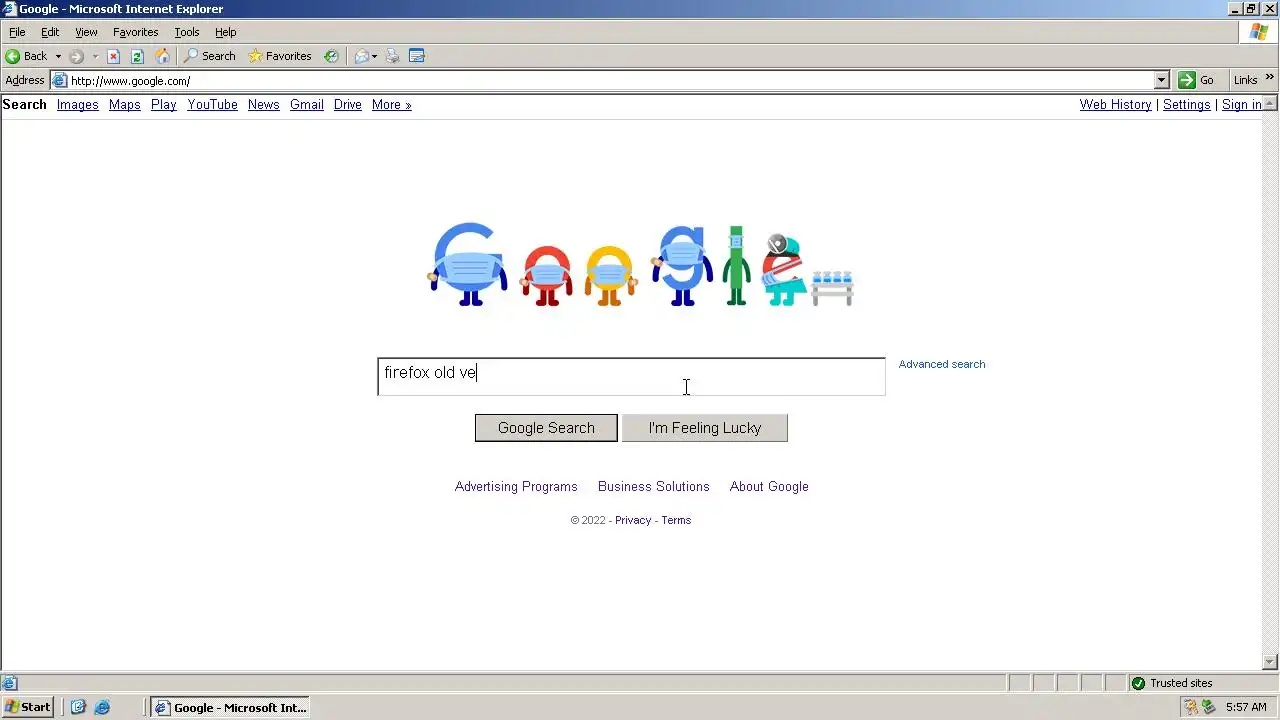1280x720 pixels.
Task: Open the About Google link
Action: tap(769, 487)
